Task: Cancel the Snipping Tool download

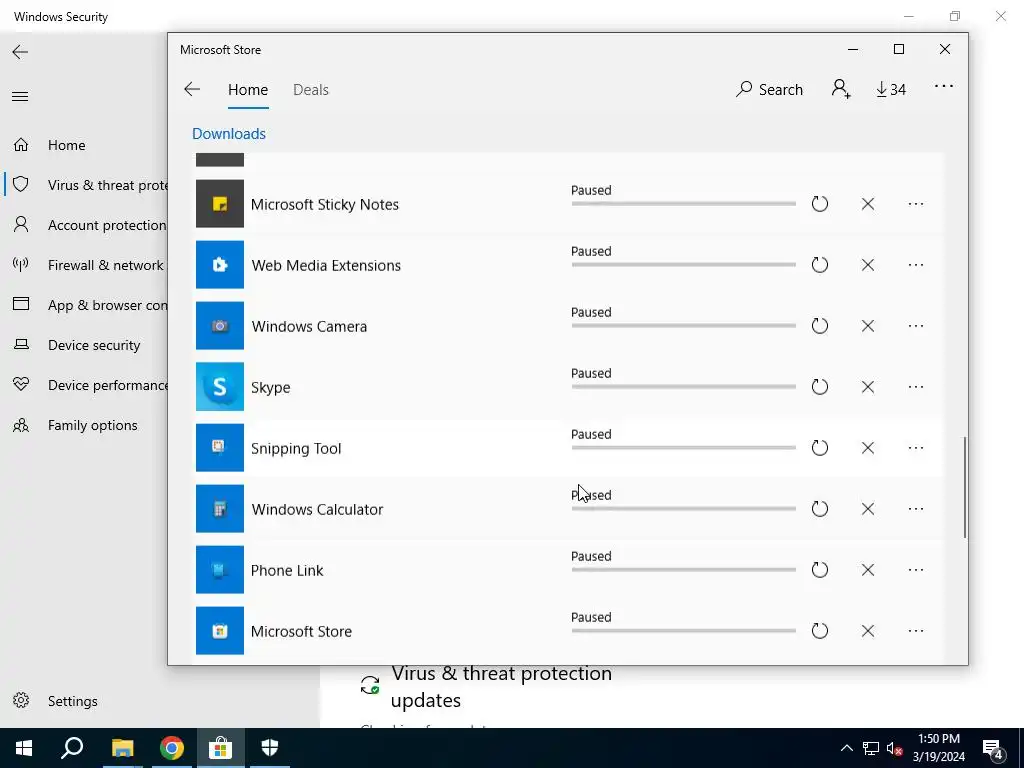Action: tap(868, 448)
